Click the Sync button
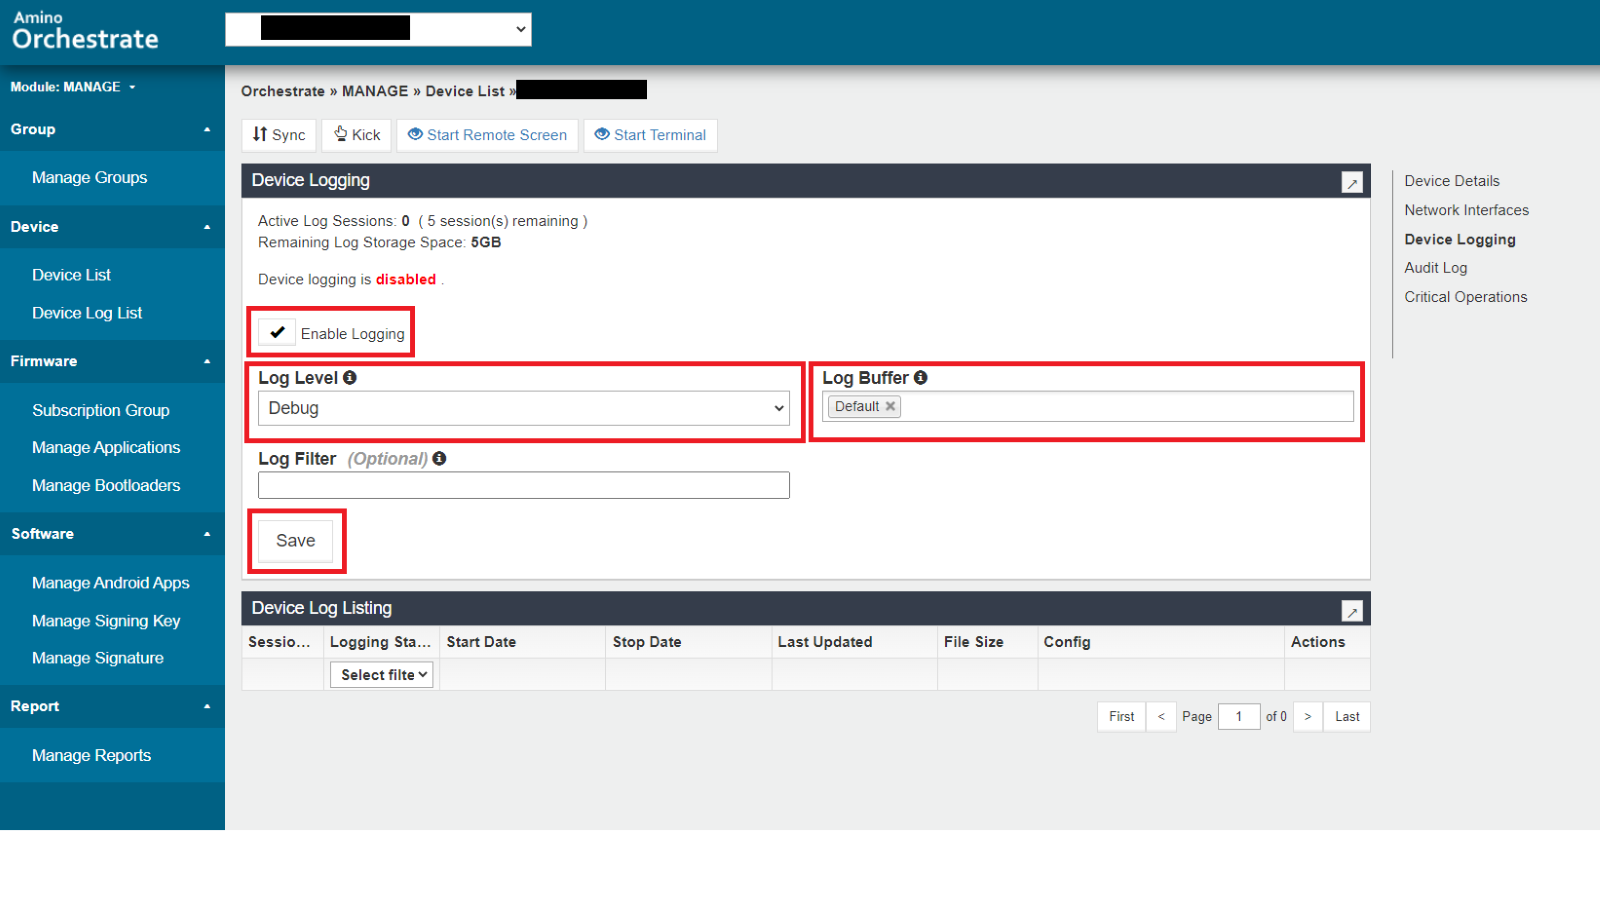The width and height of the screenshot is (1600, 917). pyautogui.click(x=279, y=135)
